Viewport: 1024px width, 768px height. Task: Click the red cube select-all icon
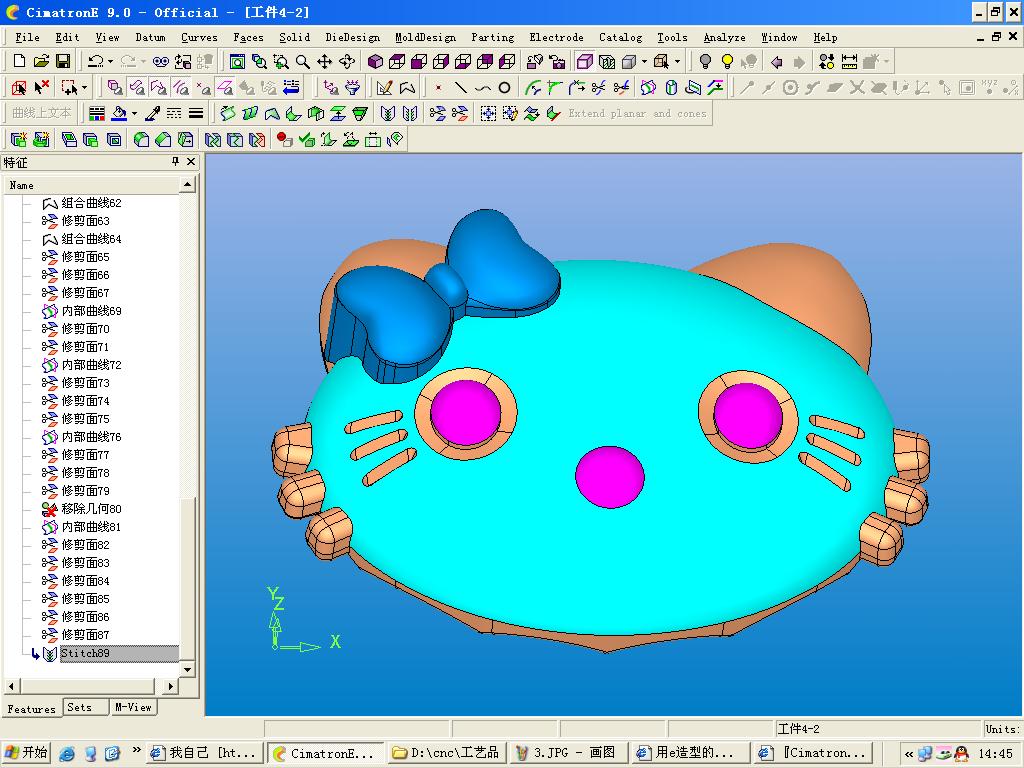coord(19,88)
